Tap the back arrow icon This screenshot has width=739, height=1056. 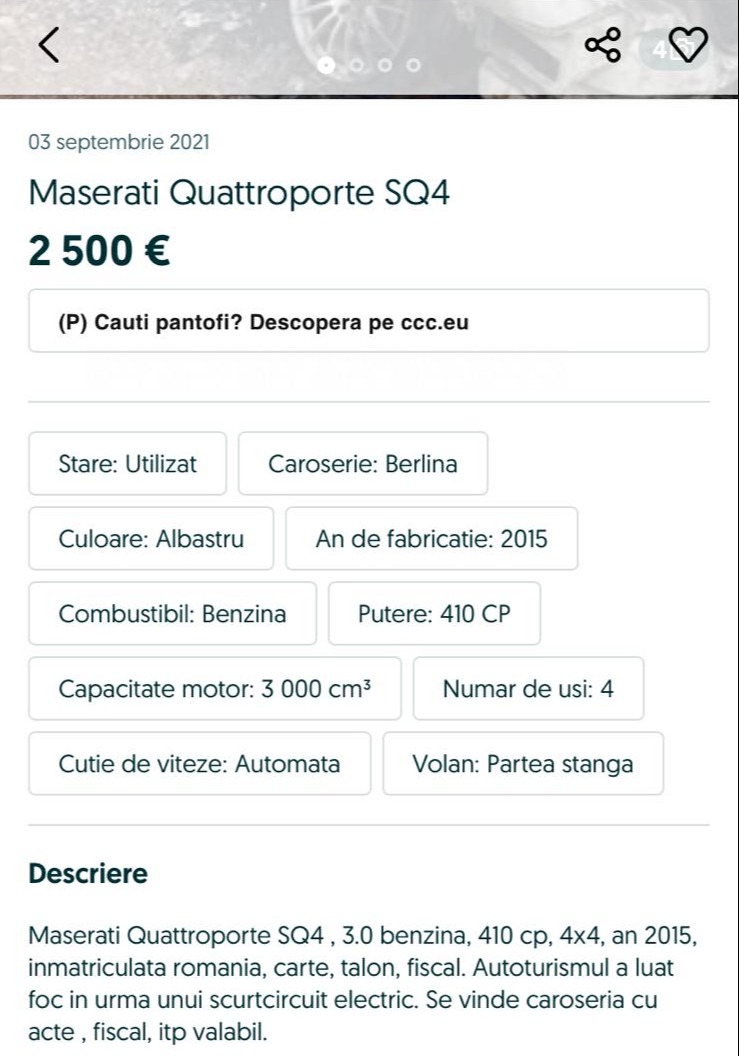pyautogui.click(x=49, y=45)
